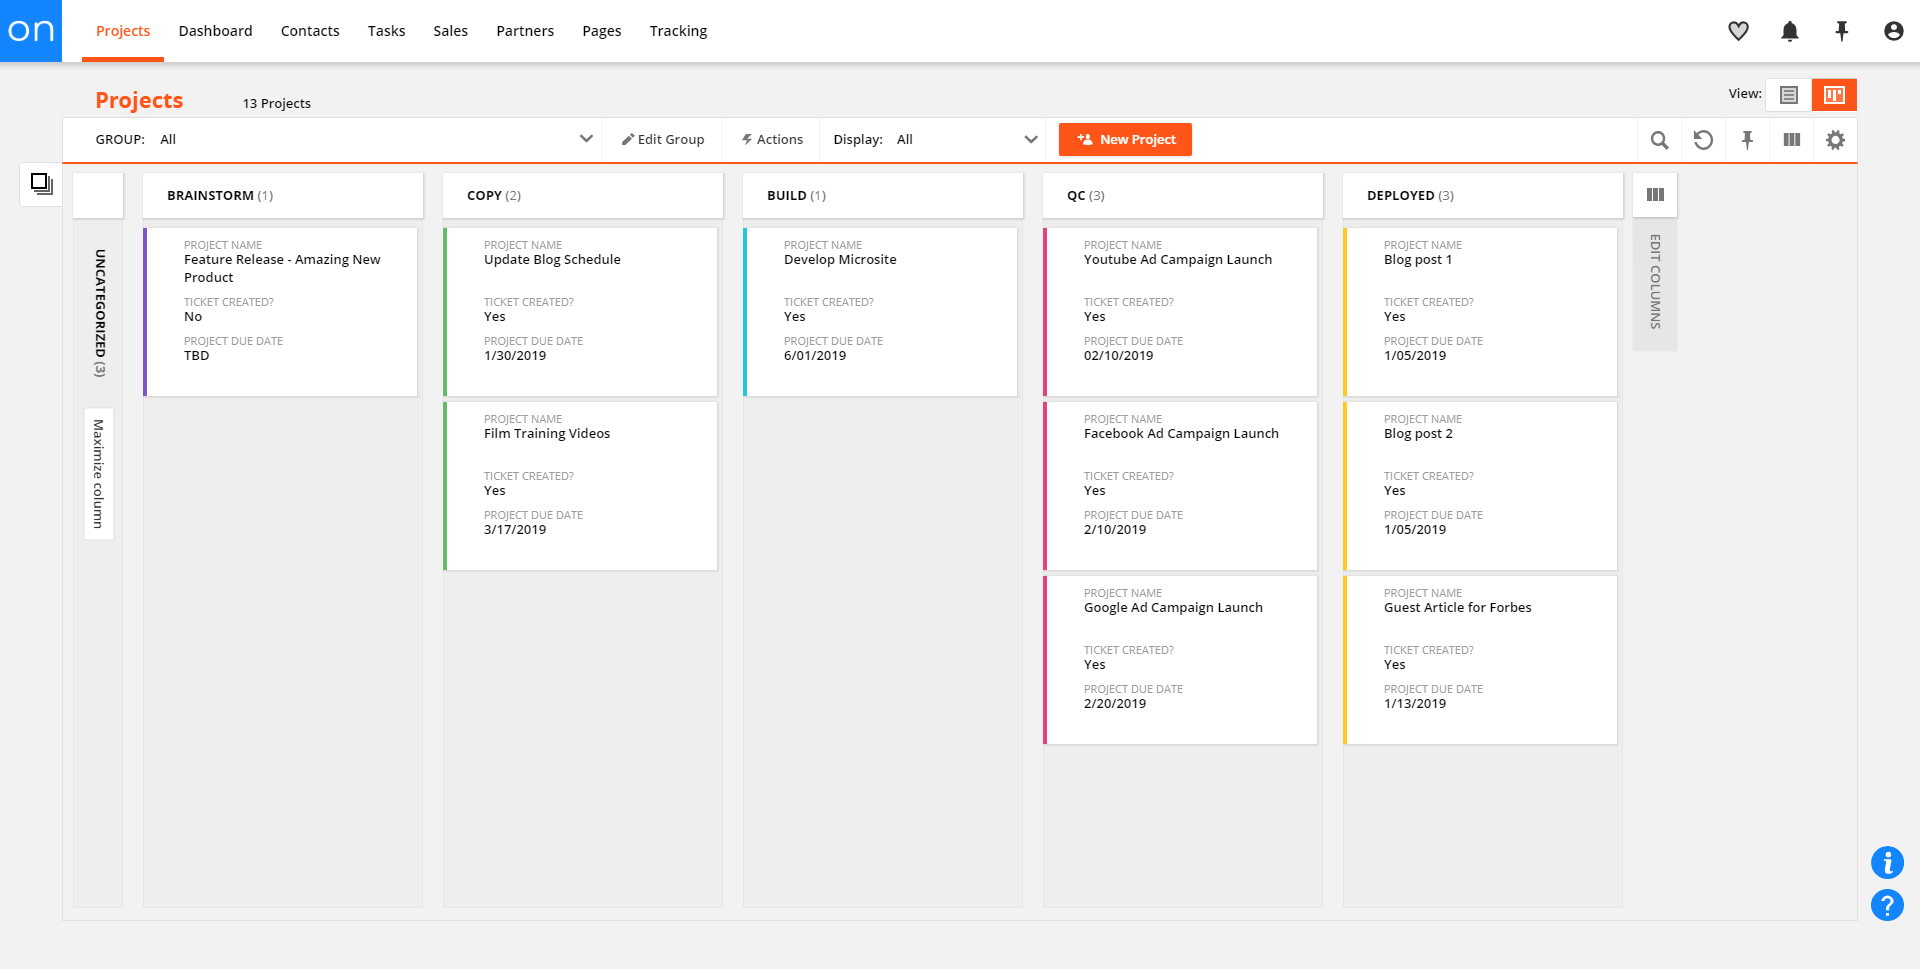Click the select-all cards icon on left
This screenshot has height=969, width=1920.
click(x=41, y=184)
